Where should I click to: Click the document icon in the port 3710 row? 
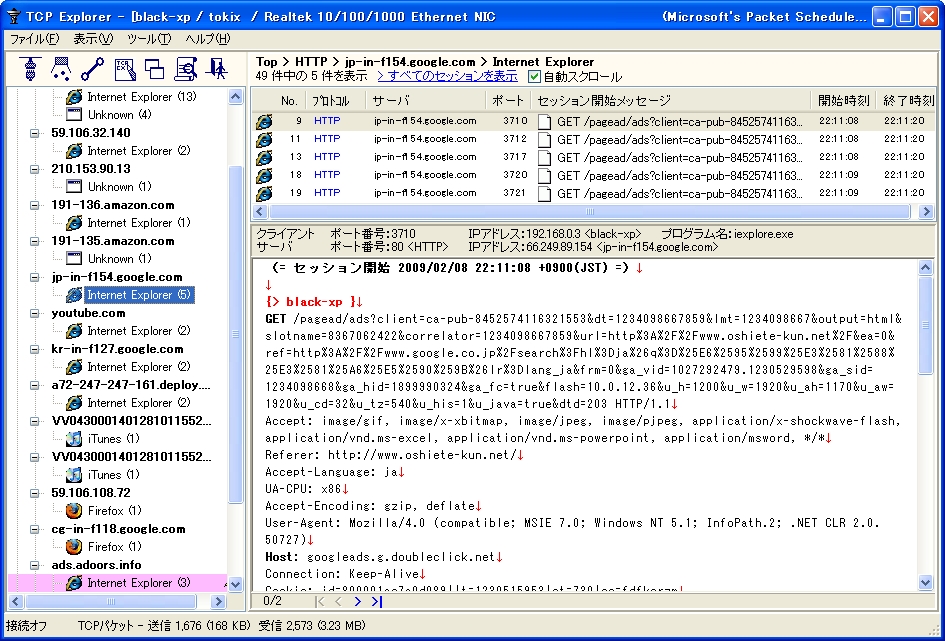[x=544, y=121]
